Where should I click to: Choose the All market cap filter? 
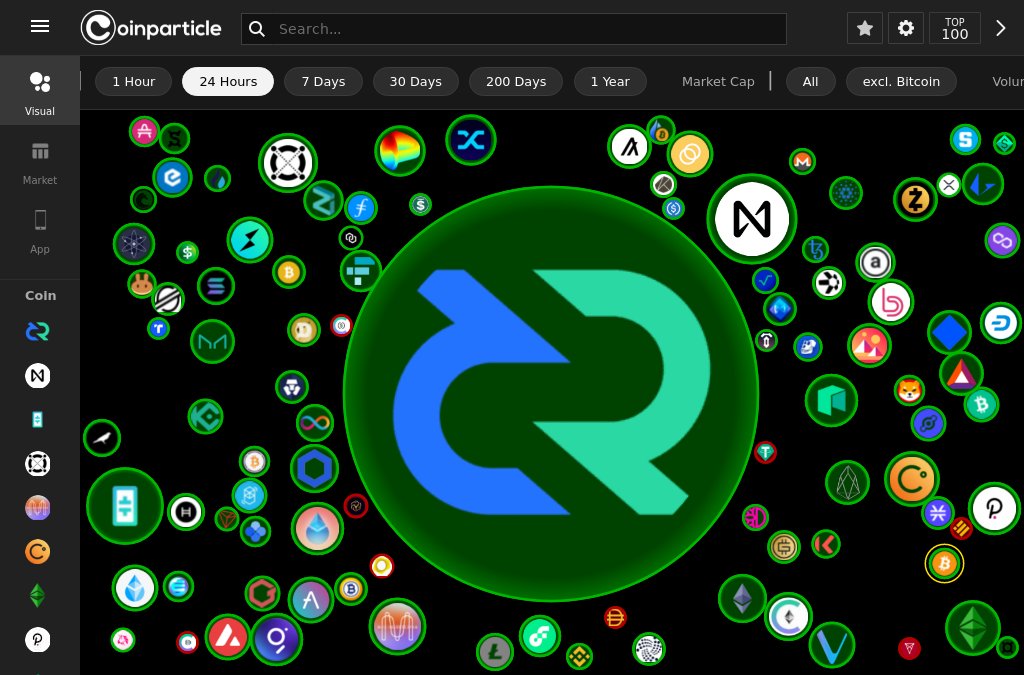[810, 82]
